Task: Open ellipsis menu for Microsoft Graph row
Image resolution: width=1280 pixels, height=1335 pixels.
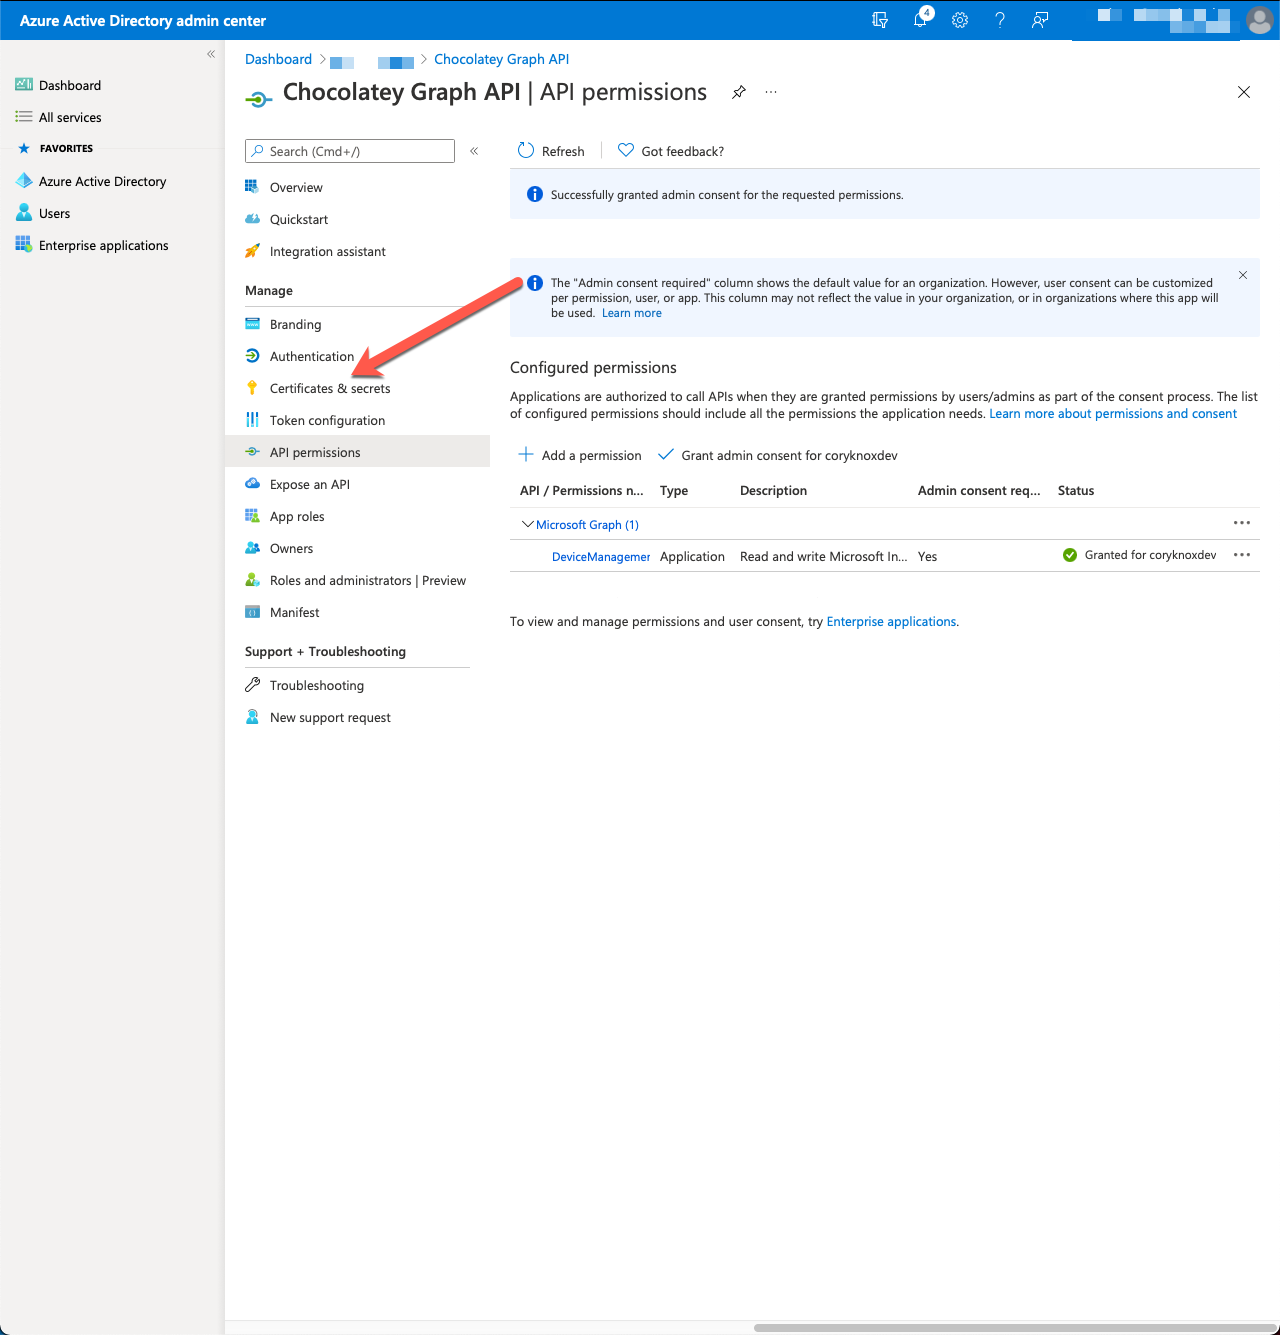Action: (1242, 523)
